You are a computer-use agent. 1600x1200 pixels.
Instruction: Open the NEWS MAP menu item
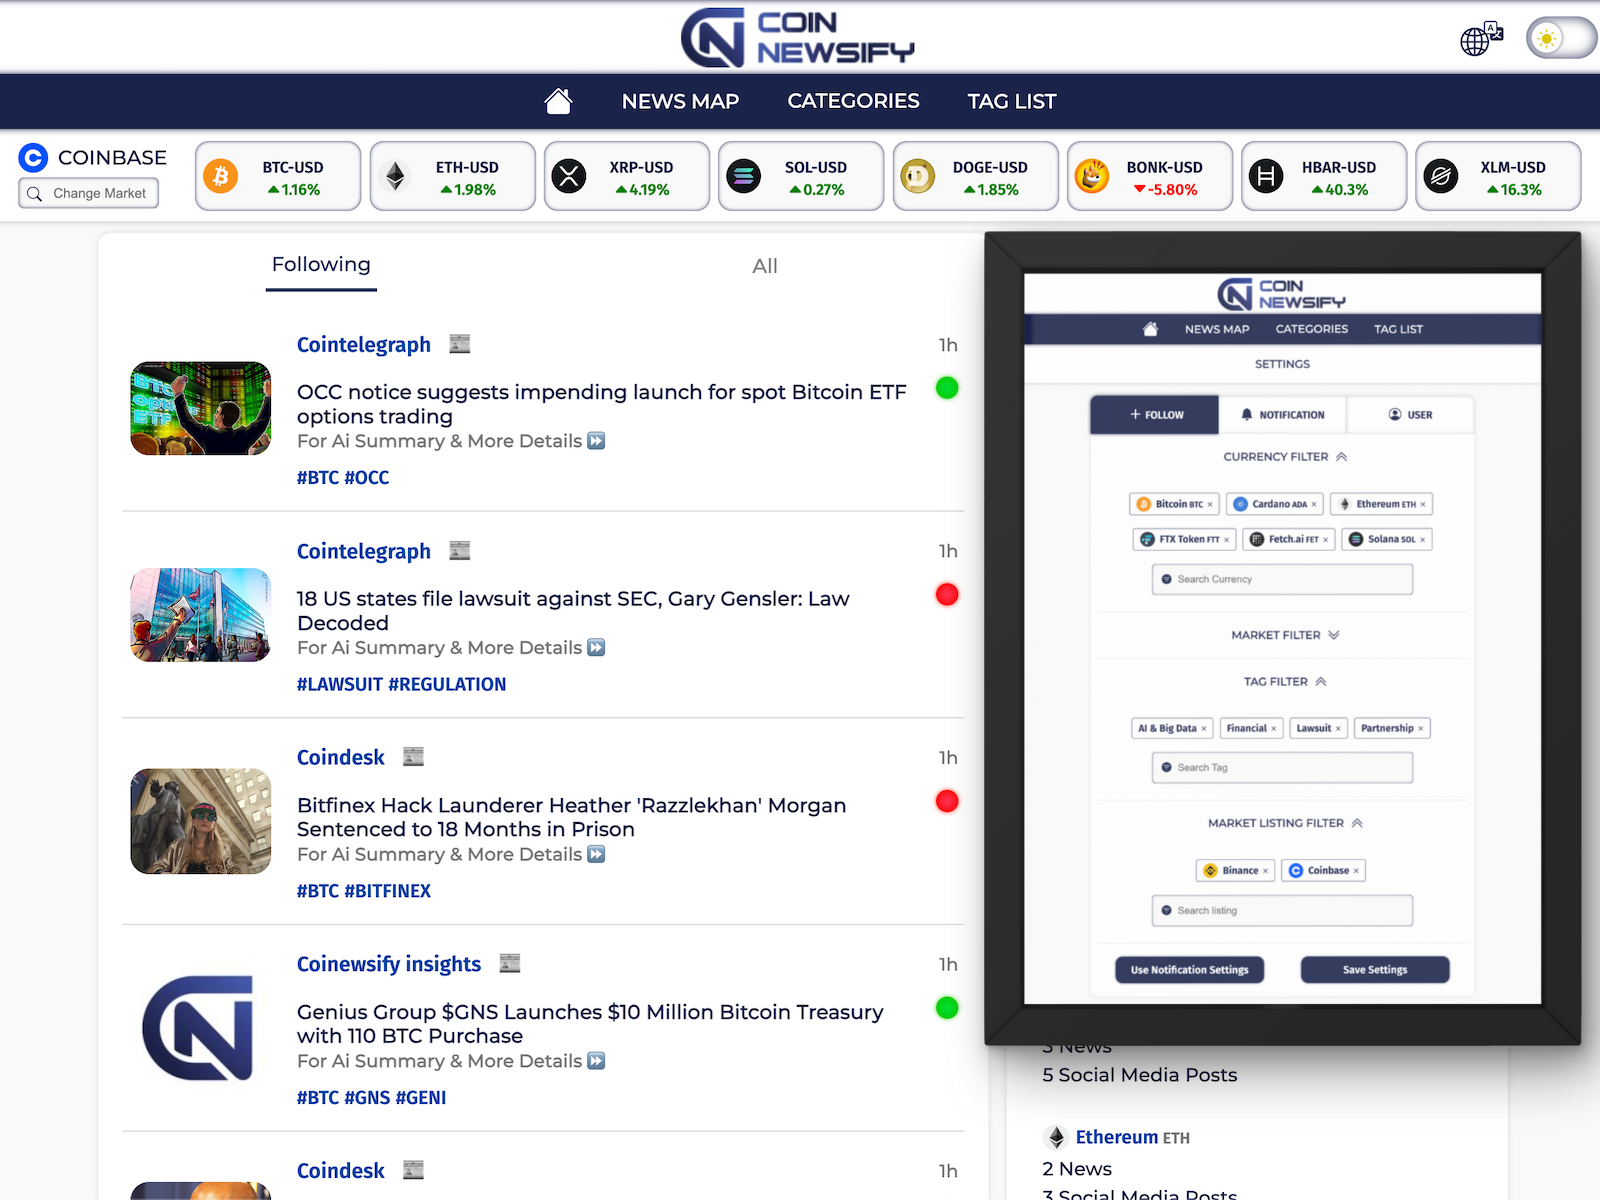680,101
